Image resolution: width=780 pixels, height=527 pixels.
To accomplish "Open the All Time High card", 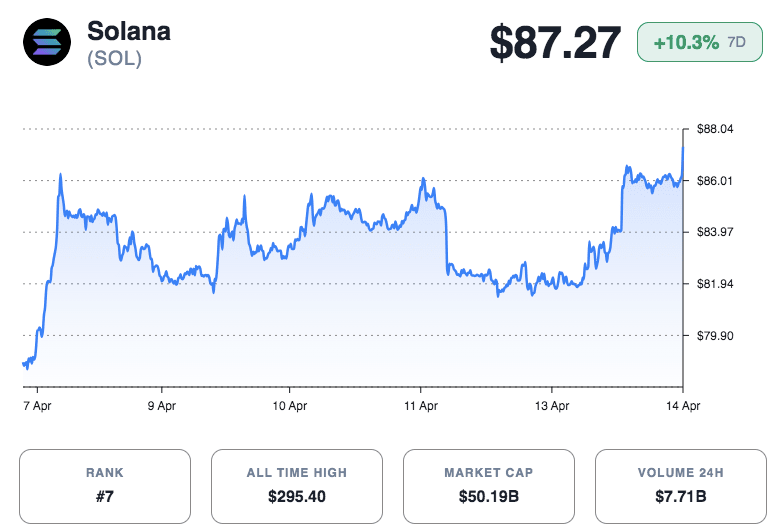I will coord(297,486).
